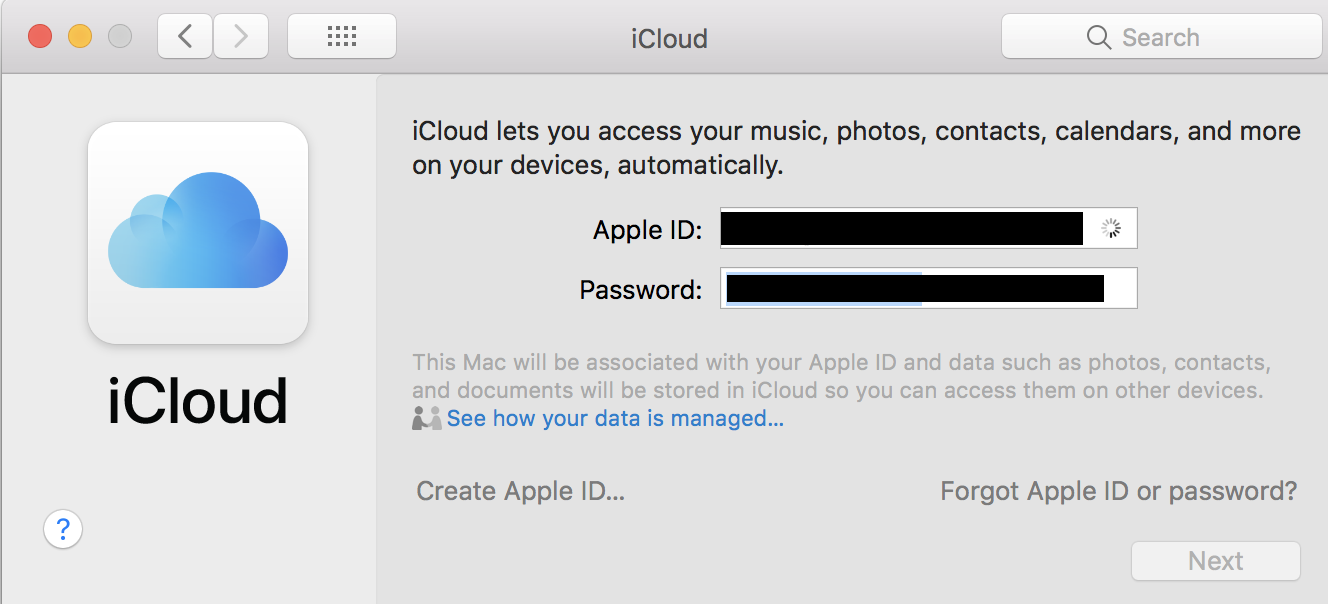
Task: Close the iCloud preferences window
Action: [x=40, y=37]
